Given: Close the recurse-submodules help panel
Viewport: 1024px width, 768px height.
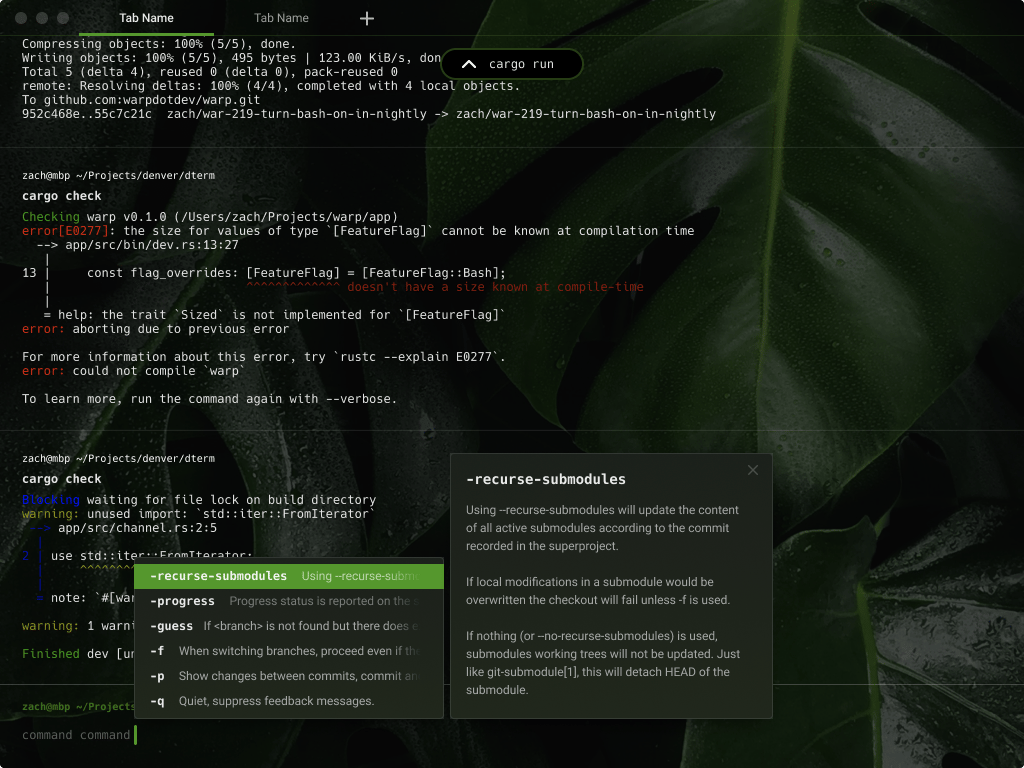Looking at the screenshot, I should click(x=753, y=470).
